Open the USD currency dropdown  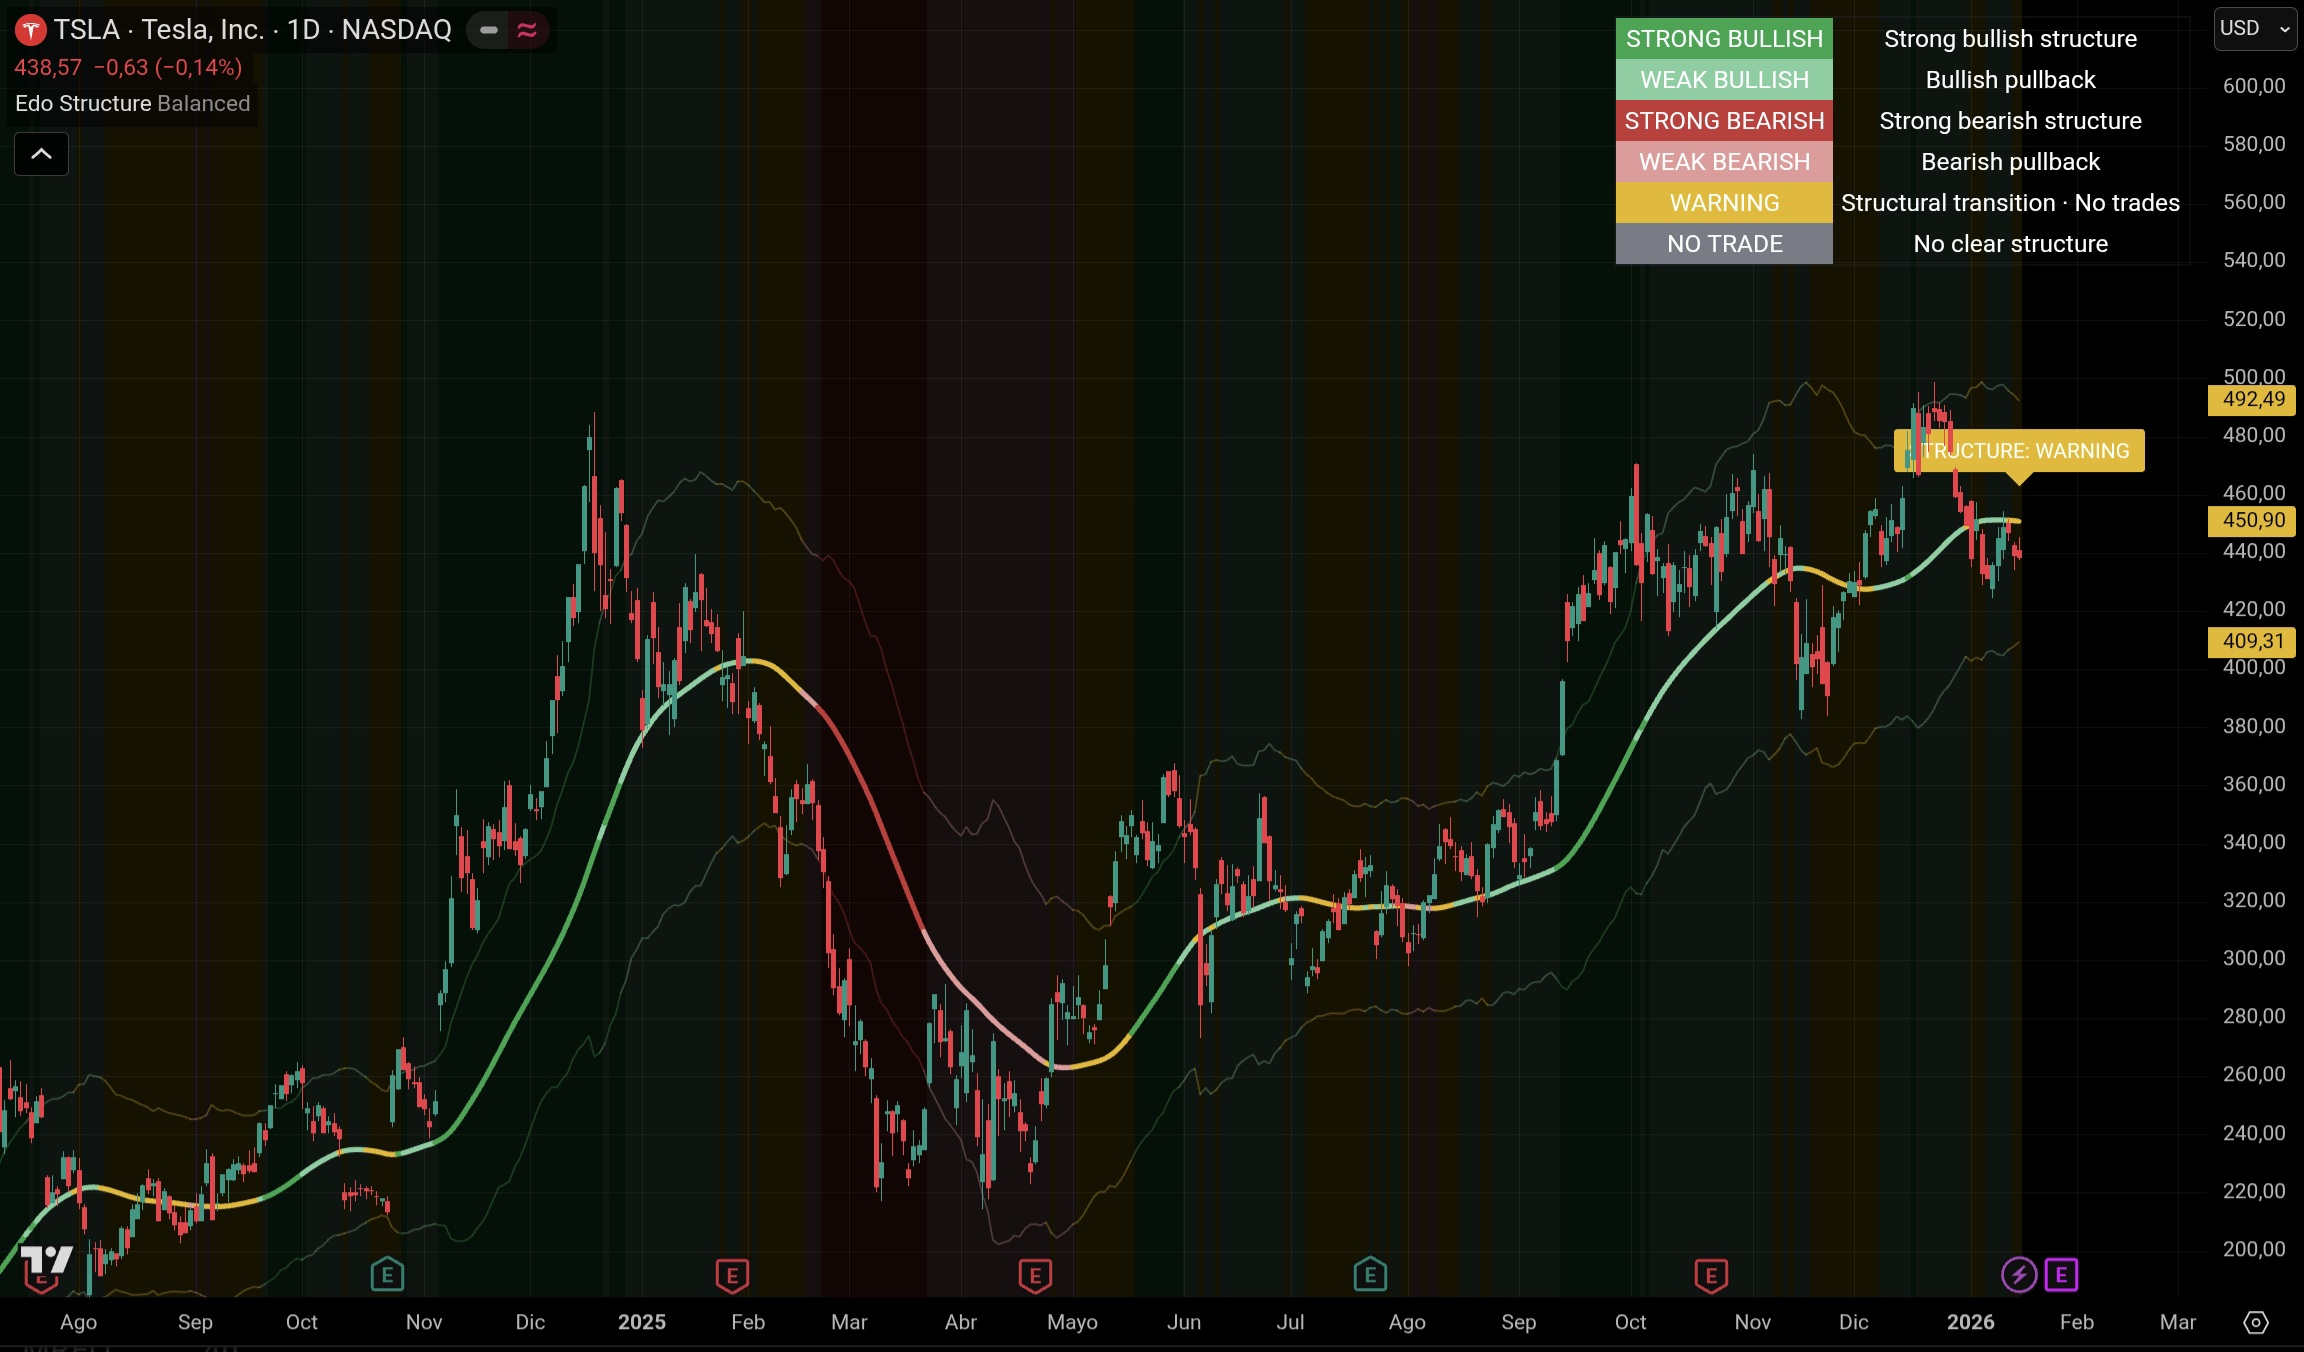point(2254,29)
